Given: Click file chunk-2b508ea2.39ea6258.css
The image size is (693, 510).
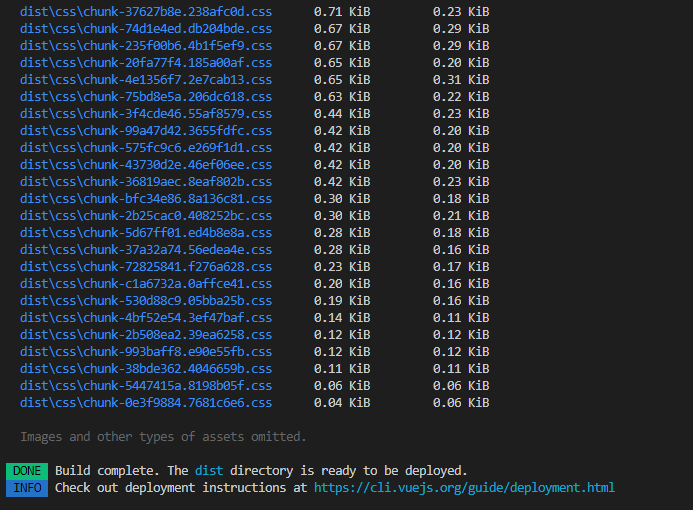Looking at the screenshot, I should coord(146,335).
